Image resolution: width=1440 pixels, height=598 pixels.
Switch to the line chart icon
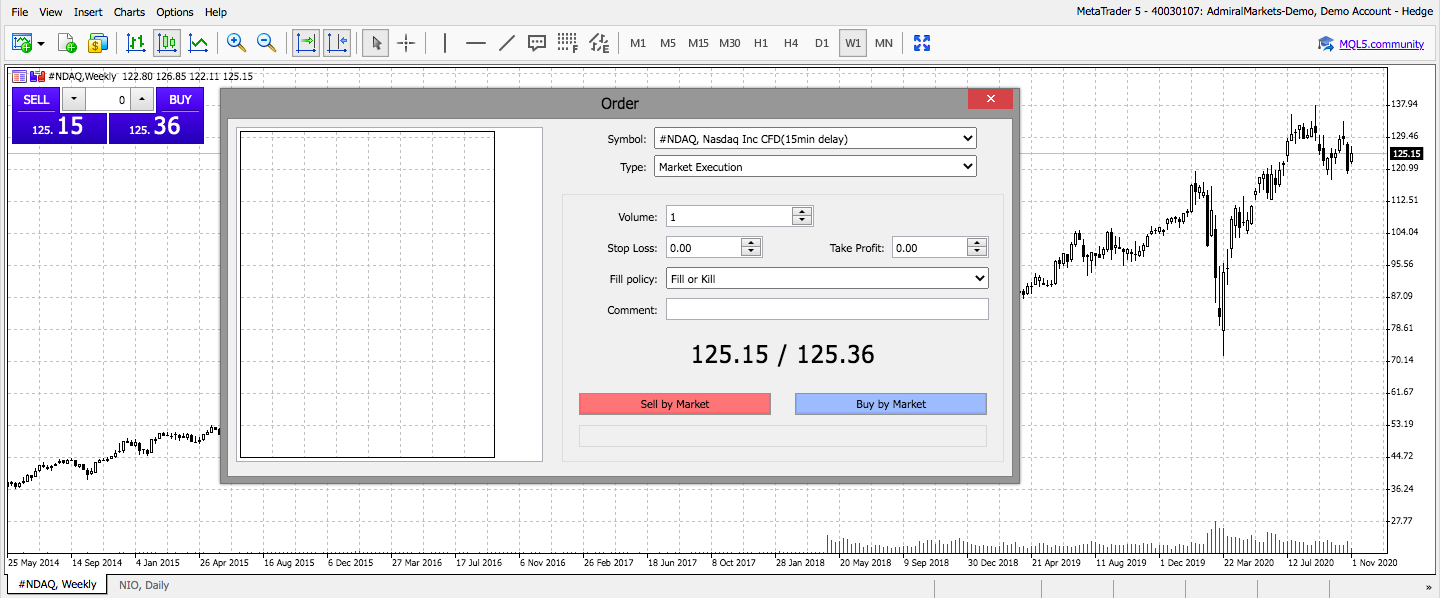198,43
